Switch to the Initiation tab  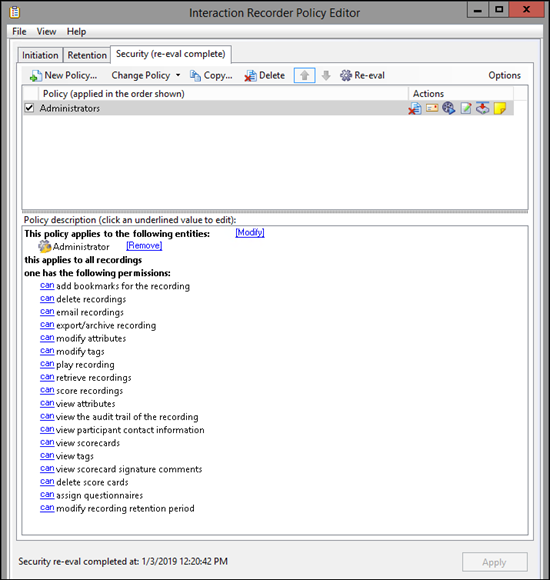click(40, 55)
